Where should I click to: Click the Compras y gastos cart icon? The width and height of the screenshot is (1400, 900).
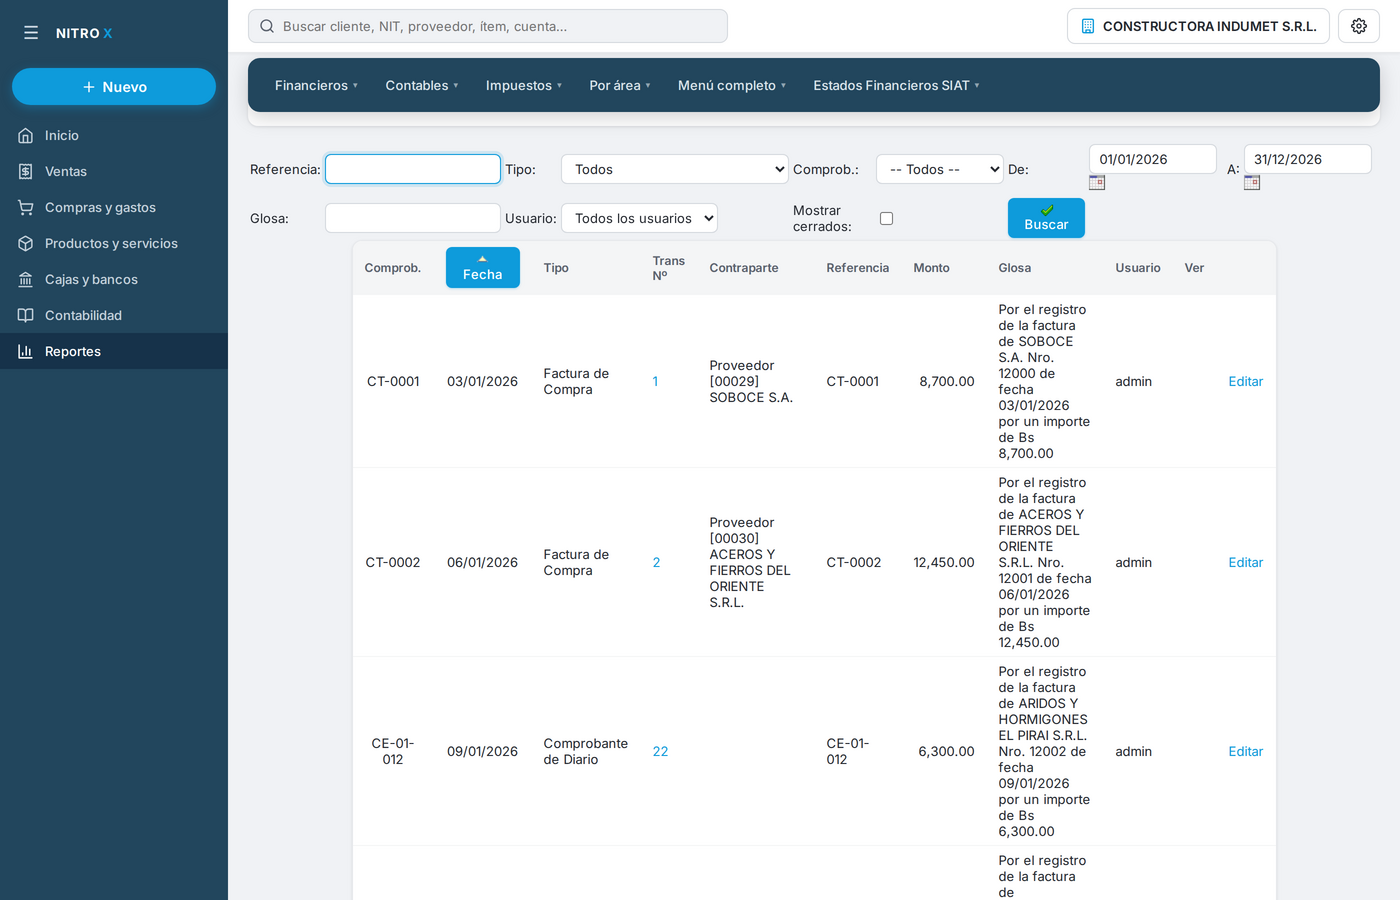26,207
